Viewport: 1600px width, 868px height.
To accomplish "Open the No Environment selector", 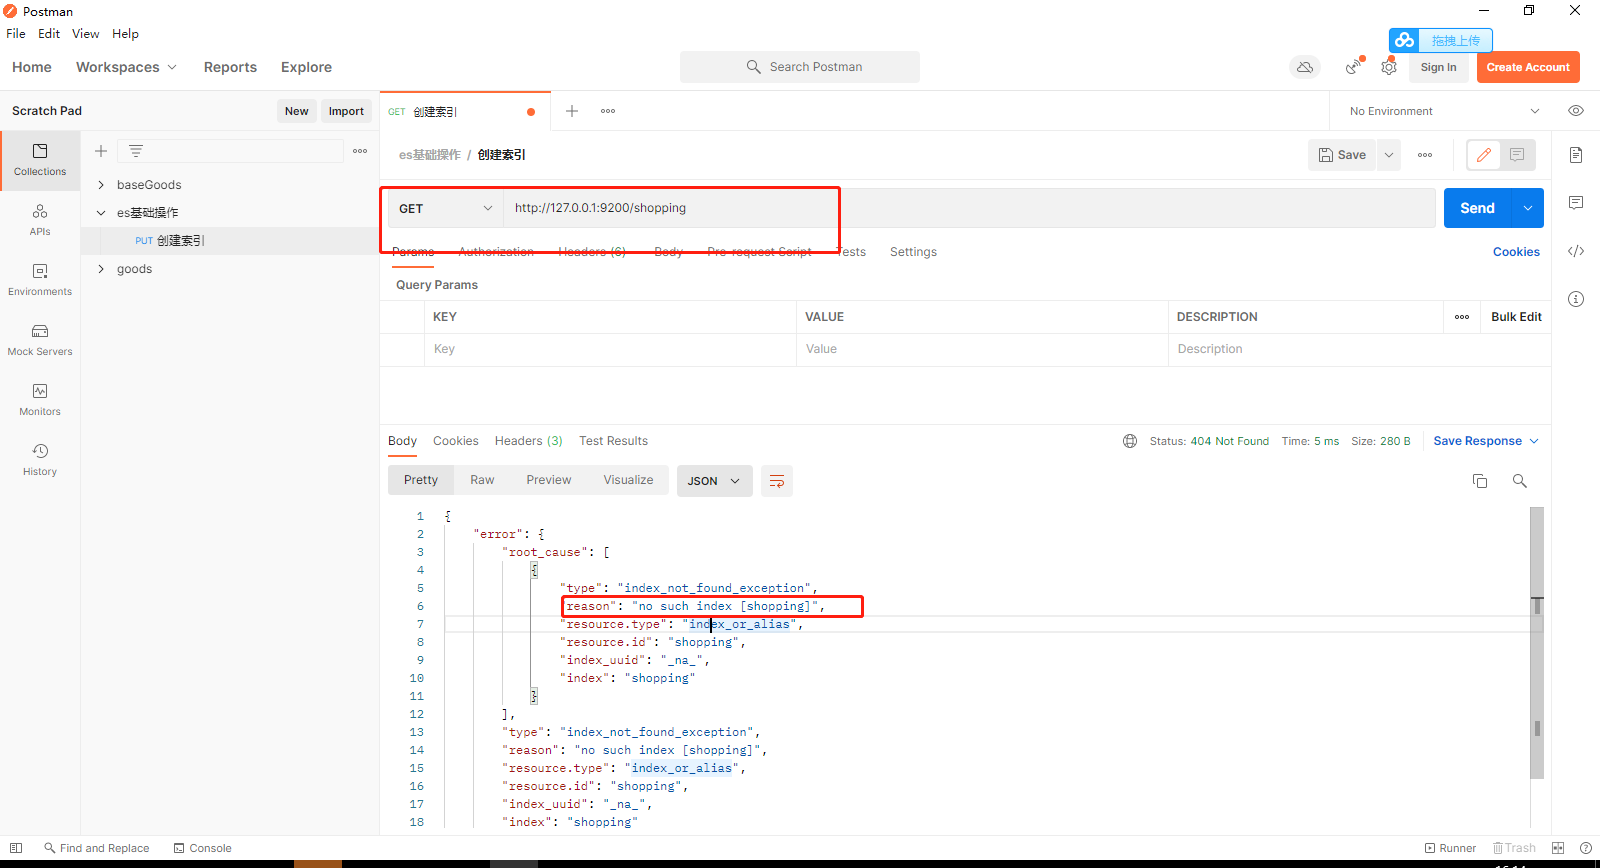I will point(1444,111).
